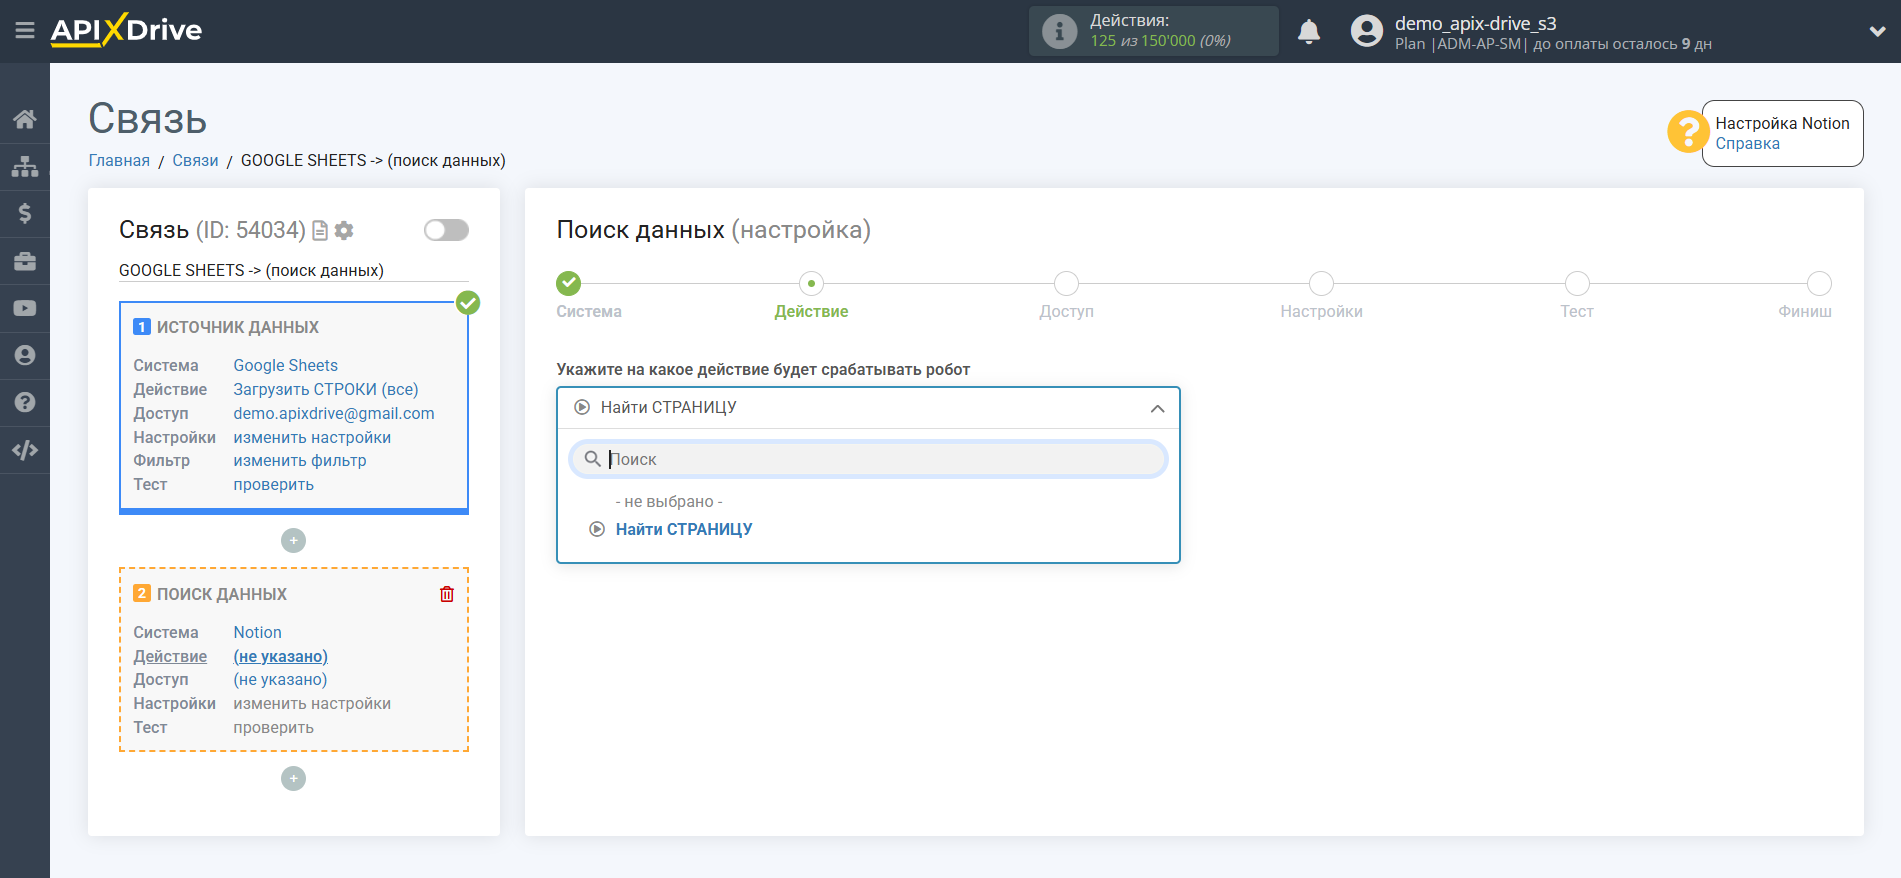1901x878 pixels.
Task: Click the Связи breadcrumb link
Action: coord(195,161)
